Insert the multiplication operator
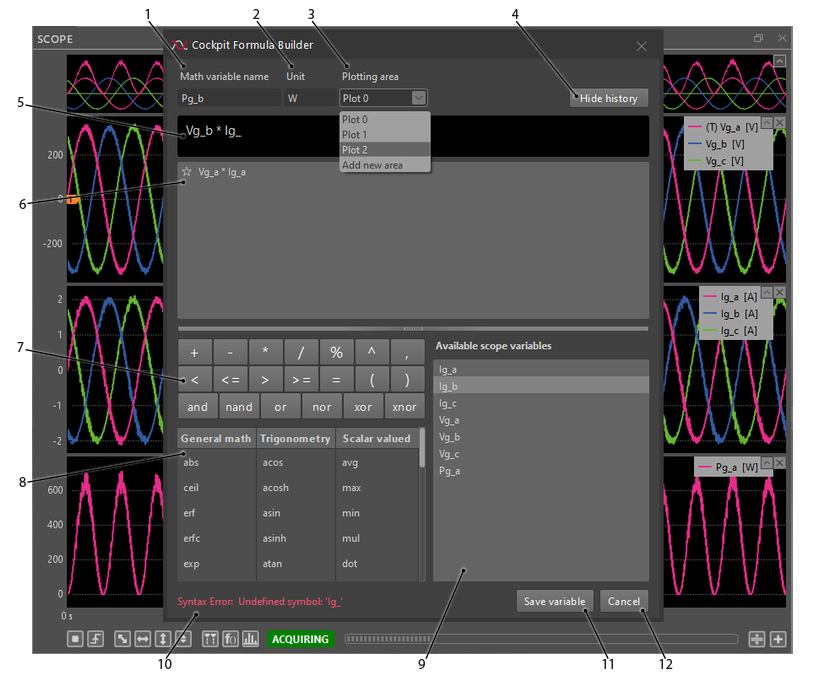This screenshot has height=680, width=825. coord(265,352)
